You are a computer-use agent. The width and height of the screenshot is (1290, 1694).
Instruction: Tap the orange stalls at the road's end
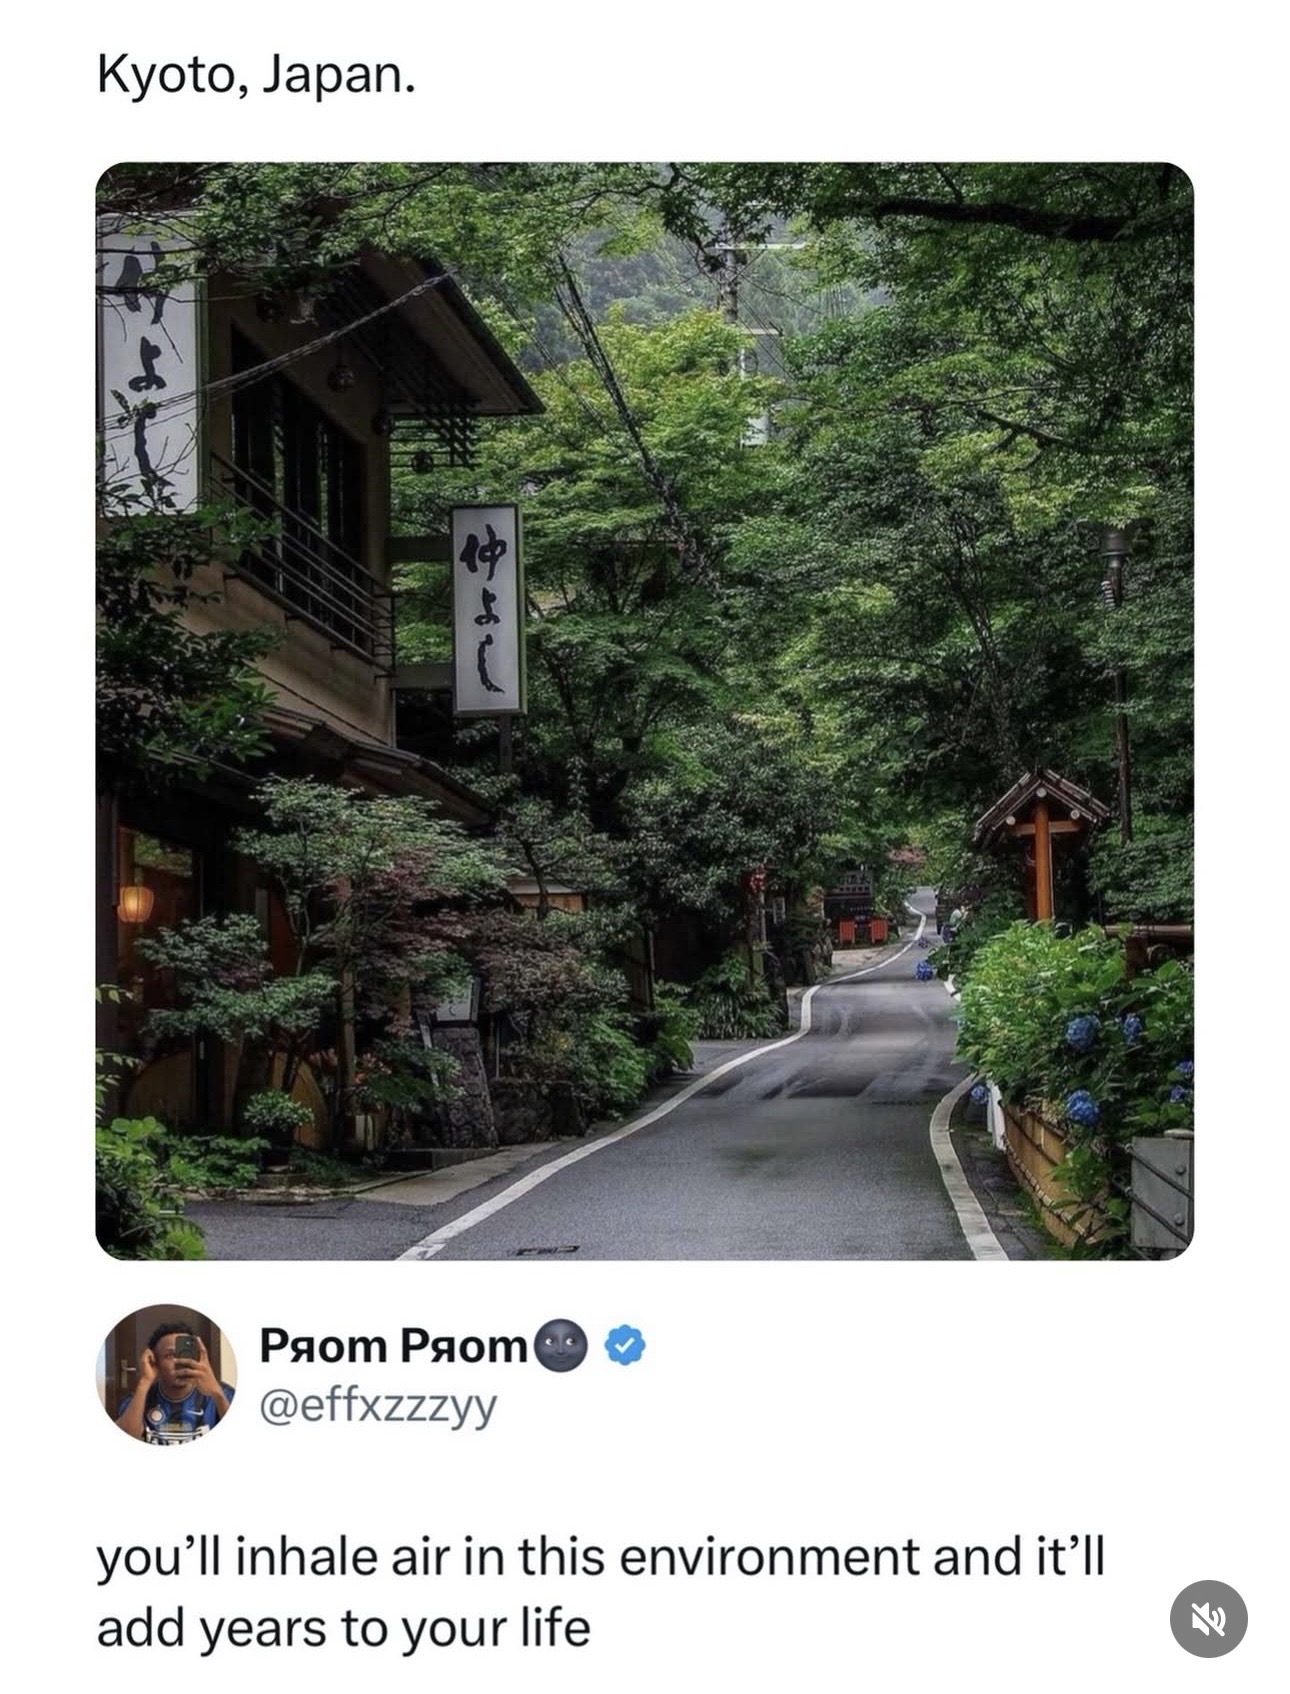tap(863, 930)
